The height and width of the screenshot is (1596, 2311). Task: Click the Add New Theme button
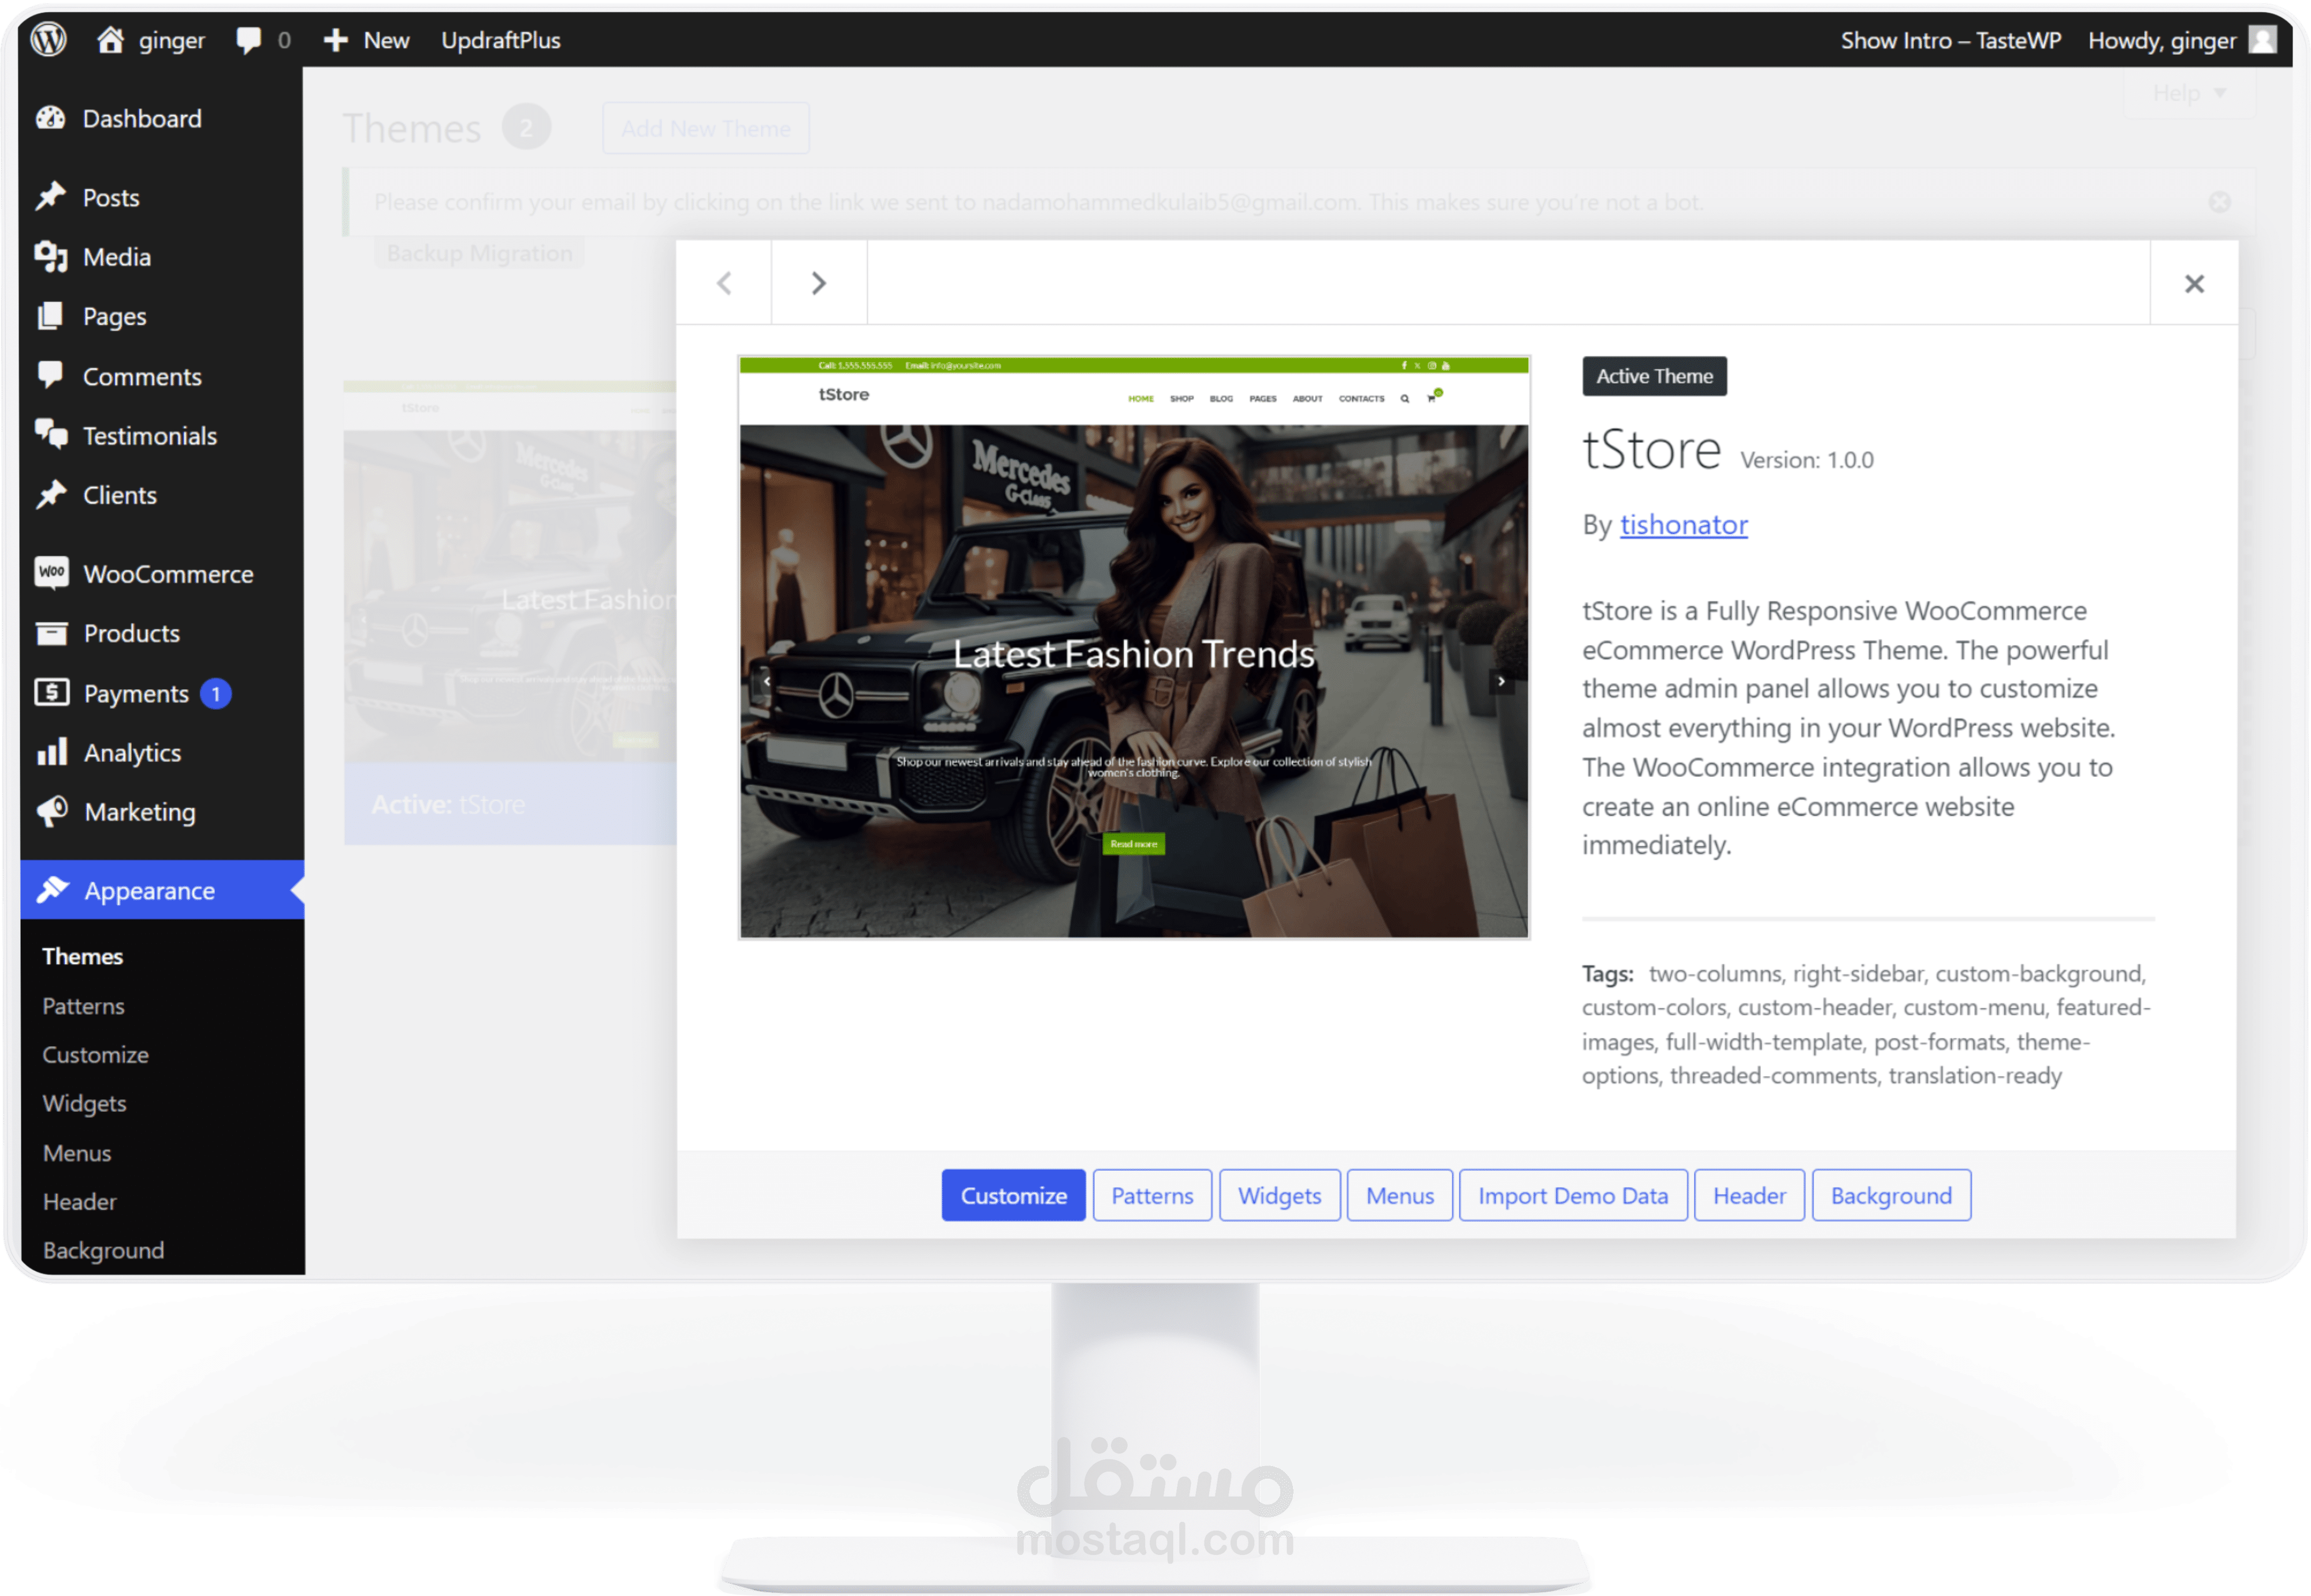coord(706,128)
